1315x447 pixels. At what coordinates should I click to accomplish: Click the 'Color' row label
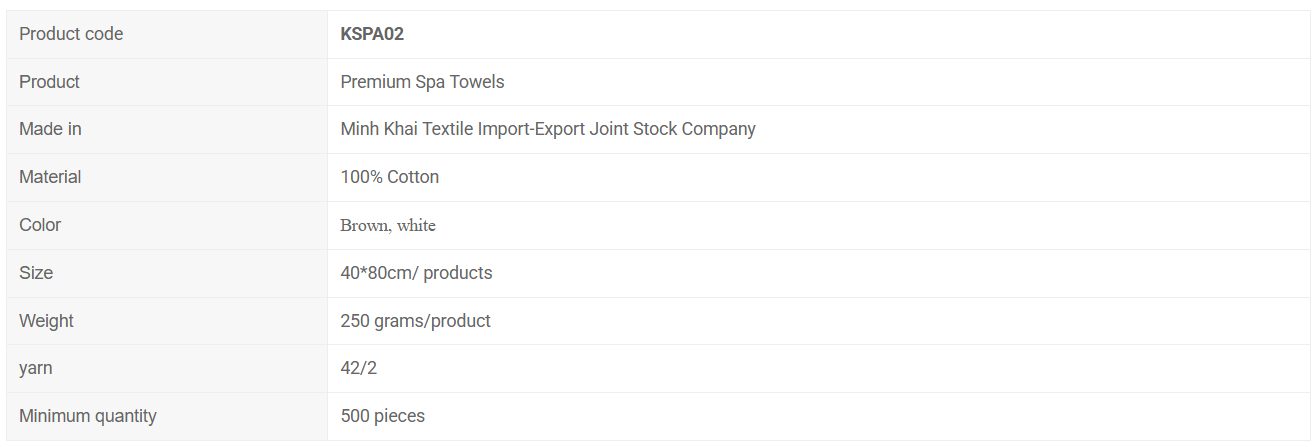pyautogui.click(x=40, y=225)
